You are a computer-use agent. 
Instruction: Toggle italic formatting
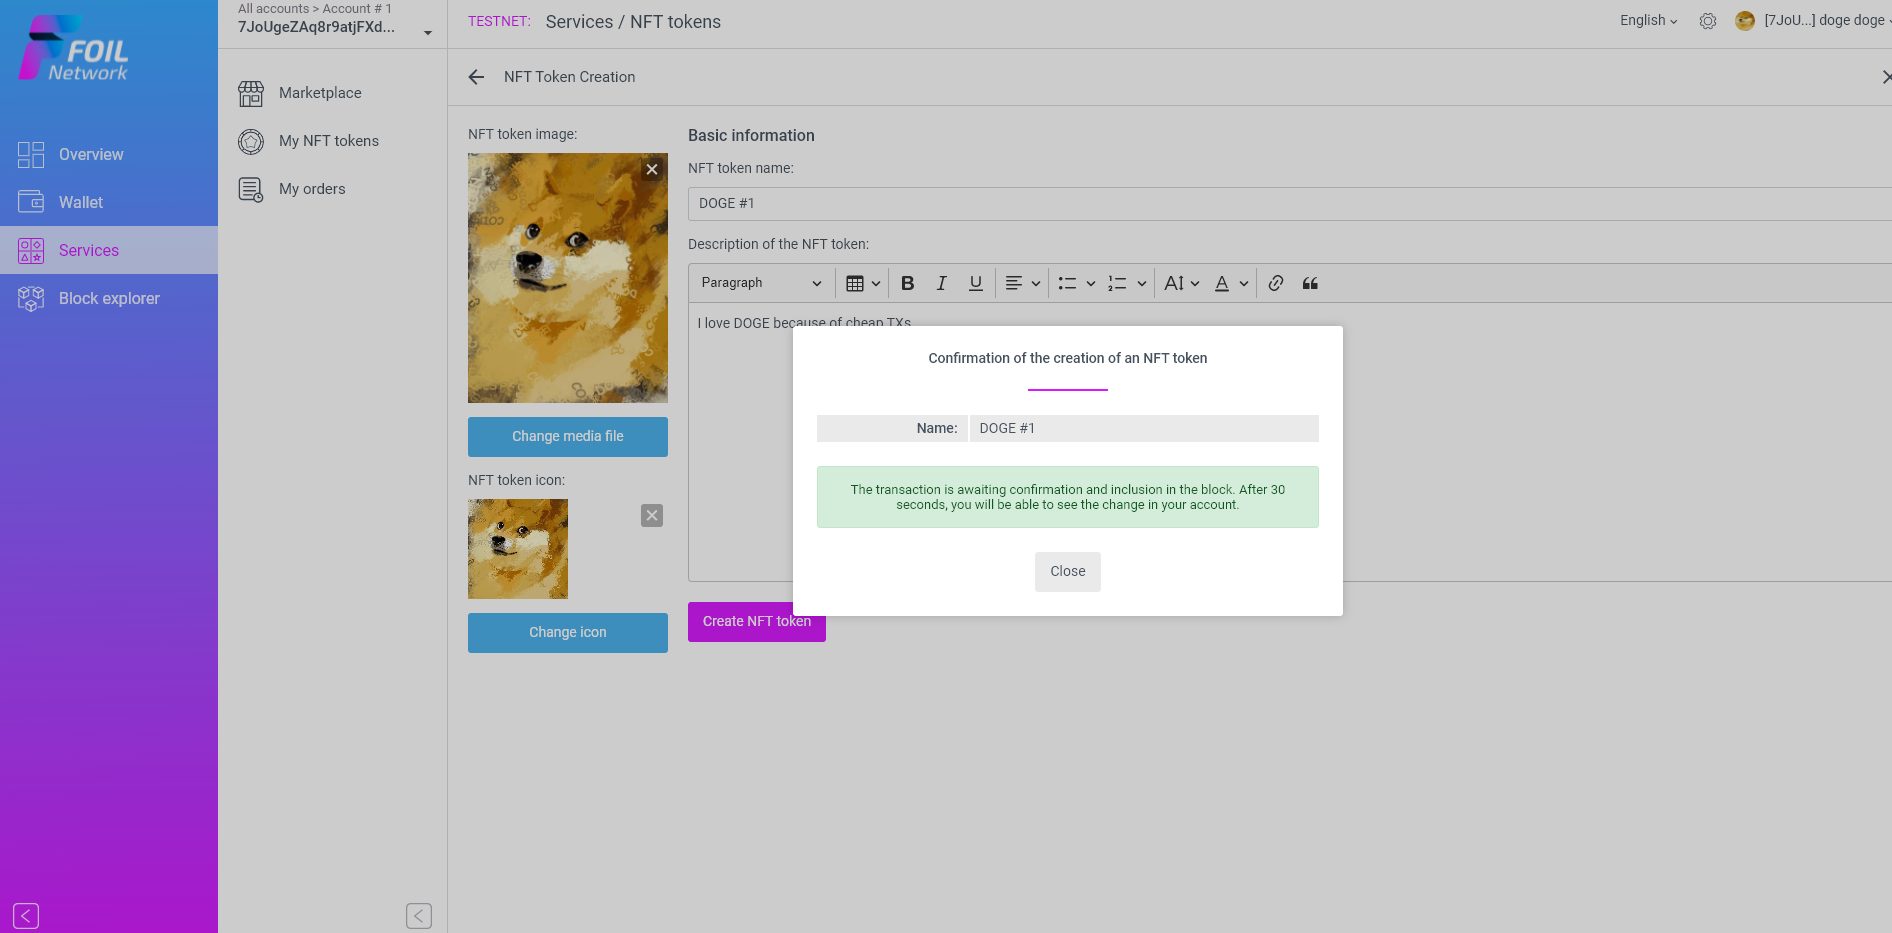tap(941, 284)
